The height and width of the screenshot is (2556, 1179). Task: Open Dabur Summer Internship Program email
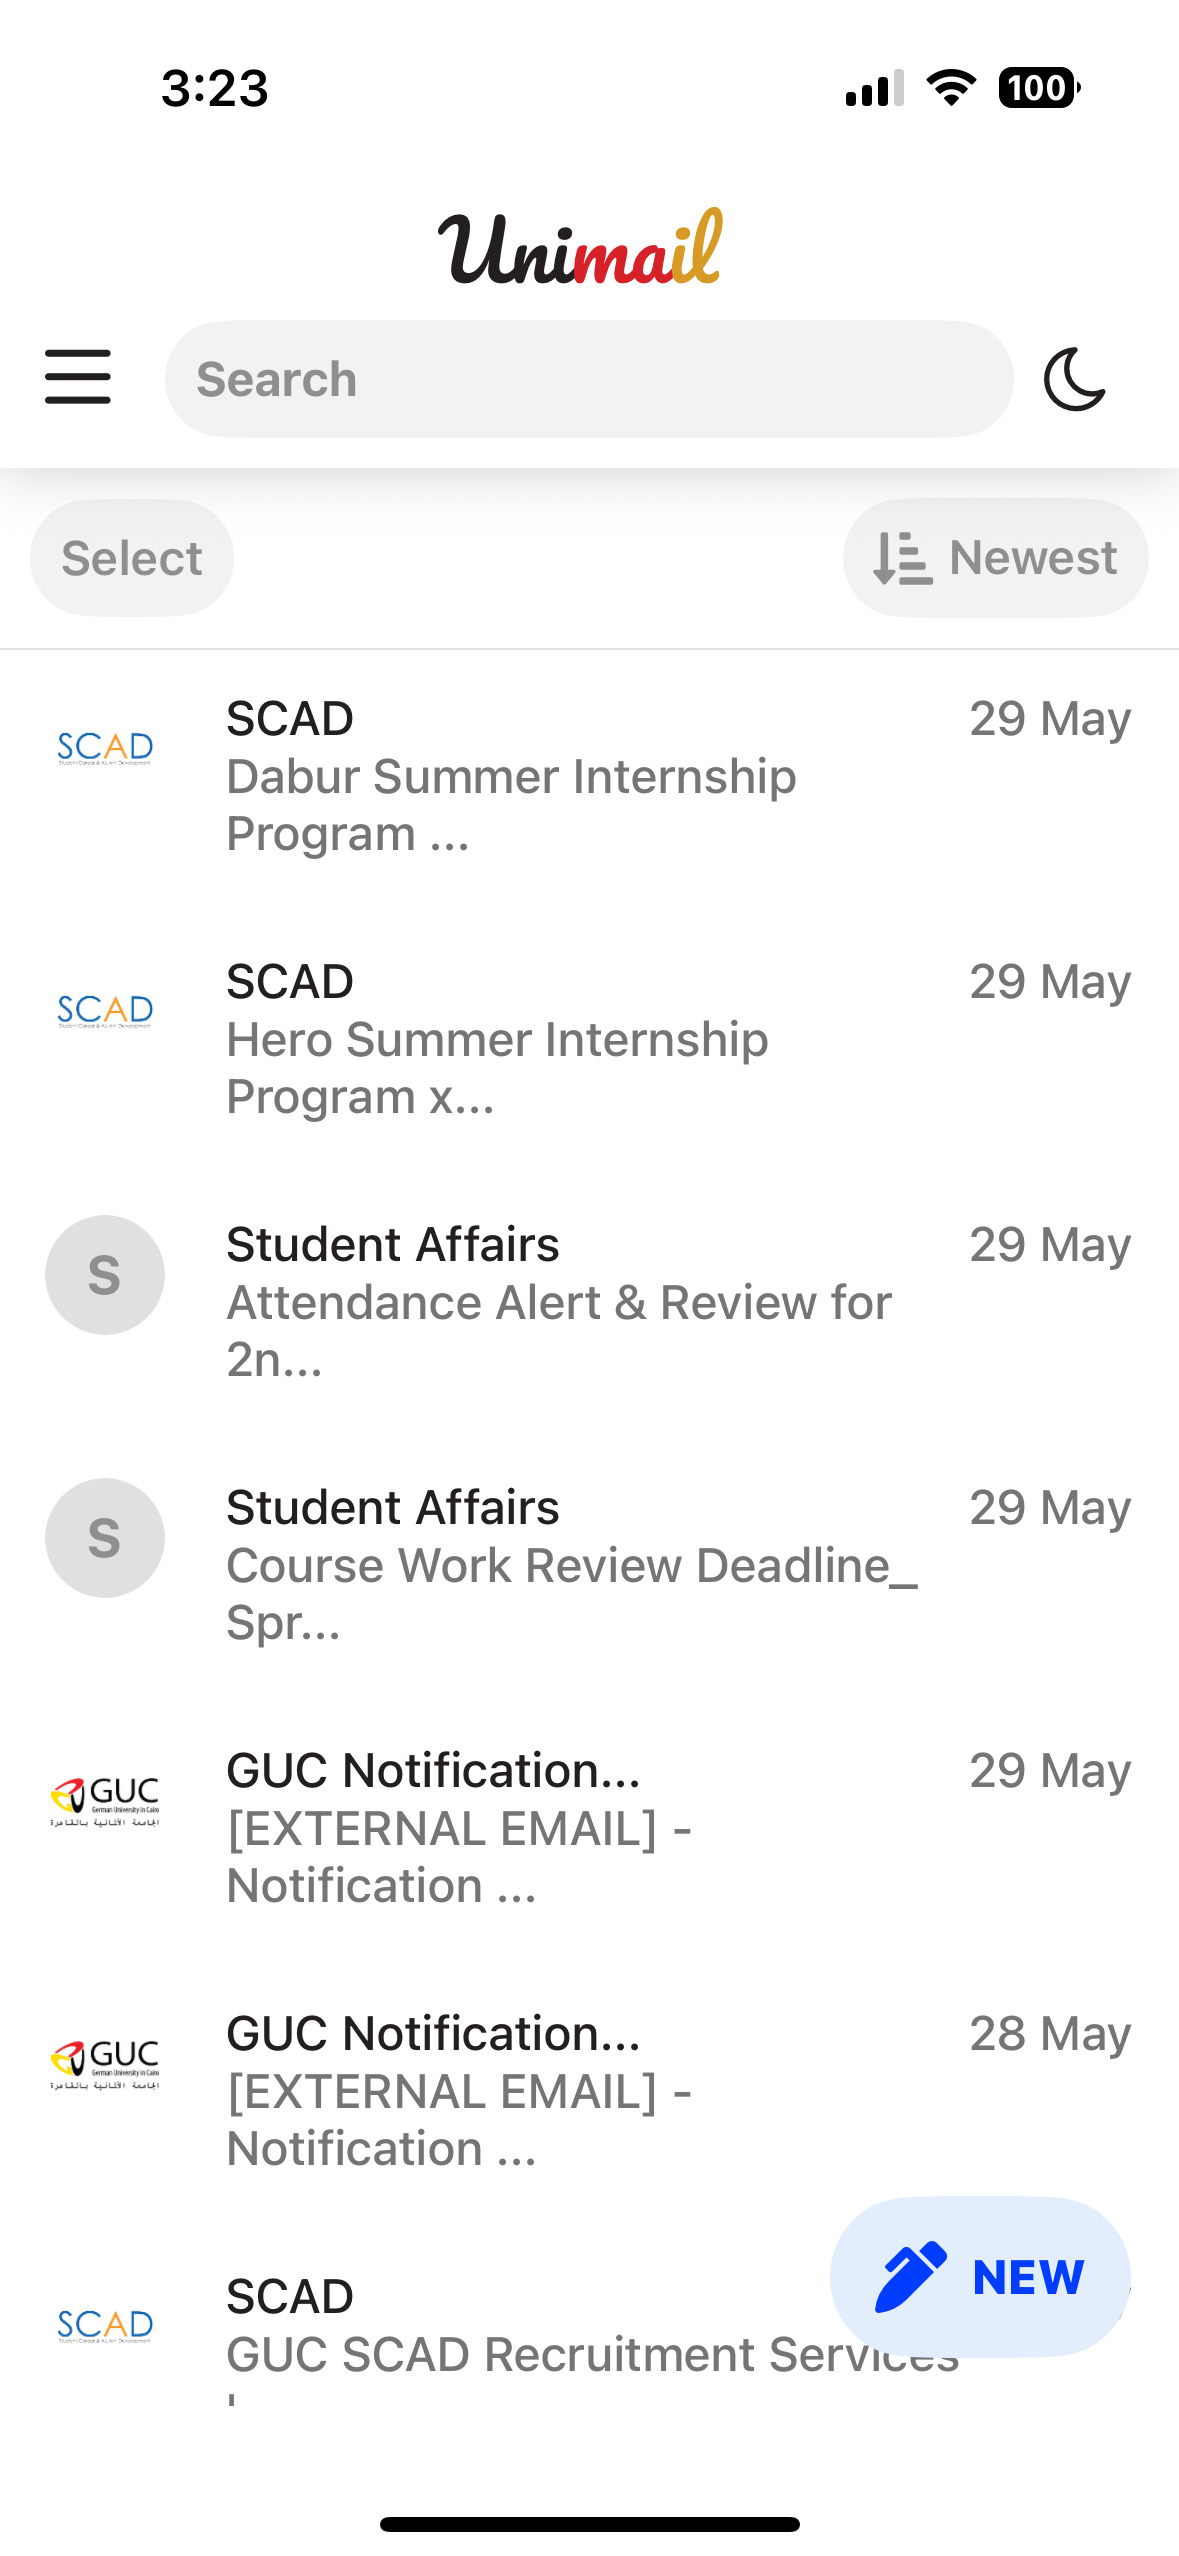click(589, 777)
